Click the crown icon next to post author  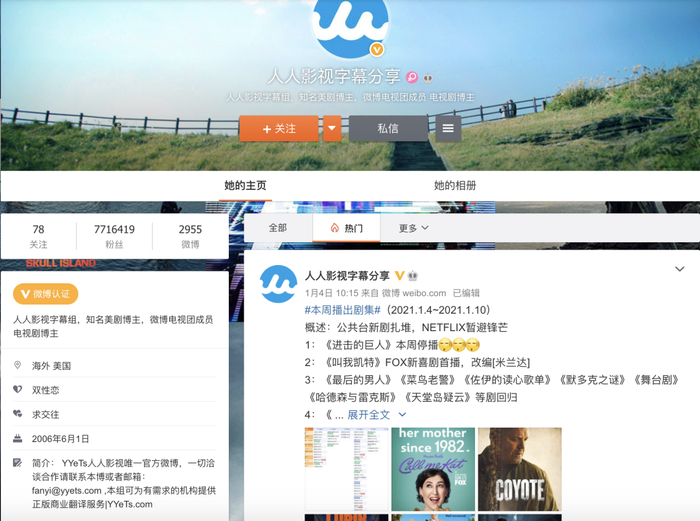point(413,276)
